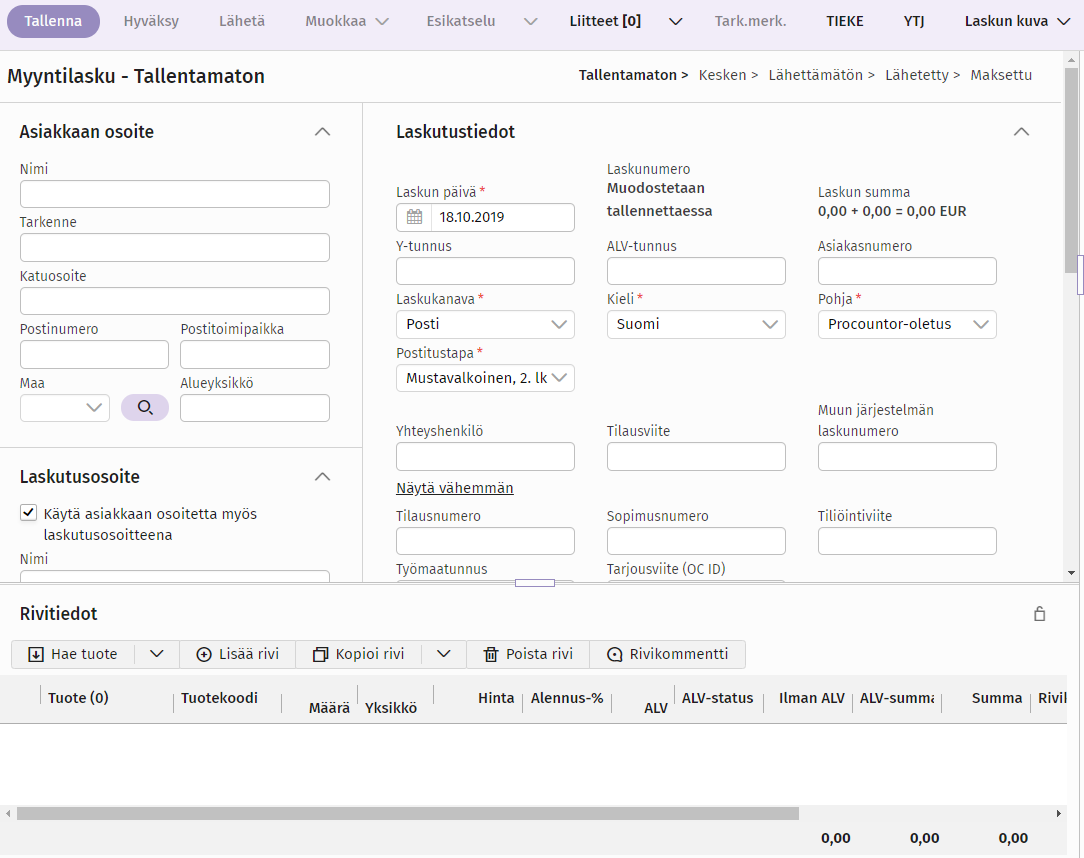The image size is (1084, 858).
Task: Click Esikatselu preview
Action: point(461,21)
